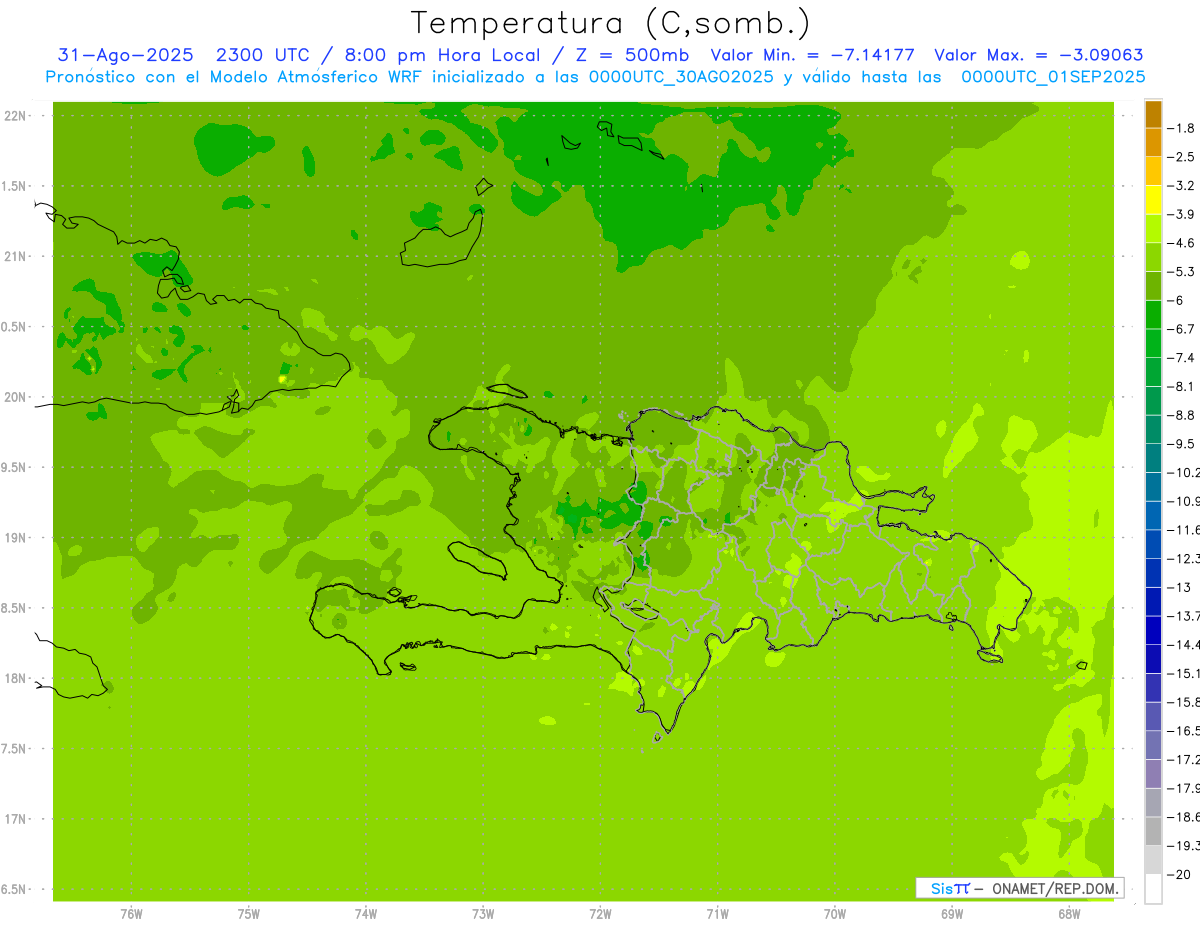Click the '69W' longitude axis label
1200x927 pixels.
coord(952,914)
